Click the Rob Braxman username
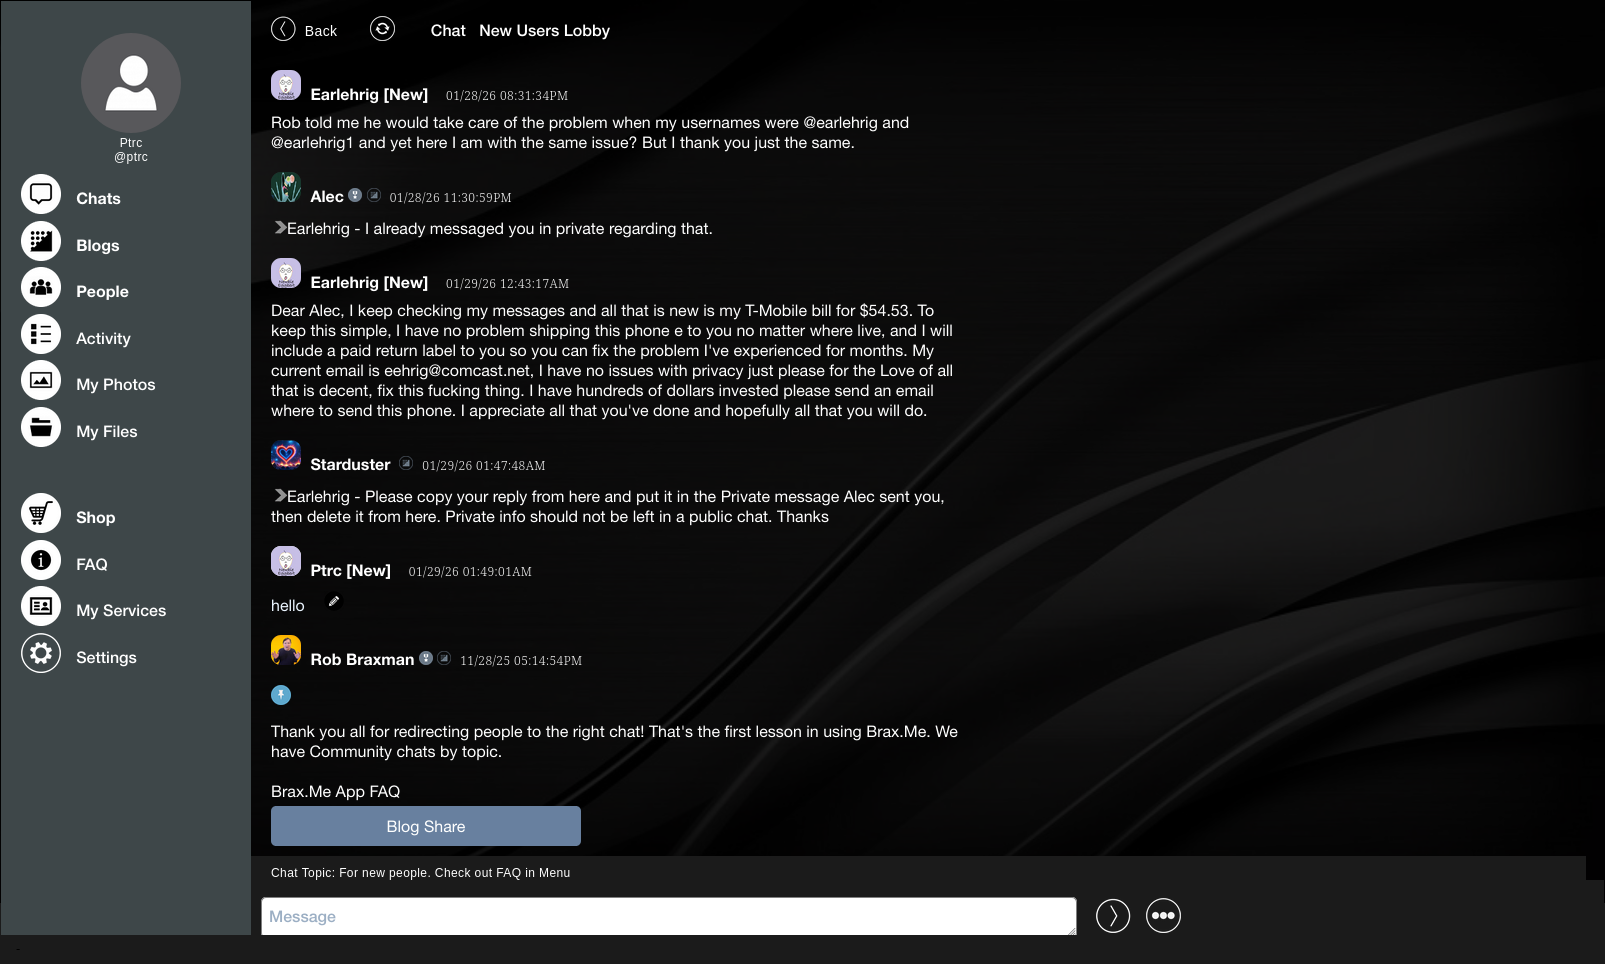Viewport: 1605px width, 964px height. point(362,659)
